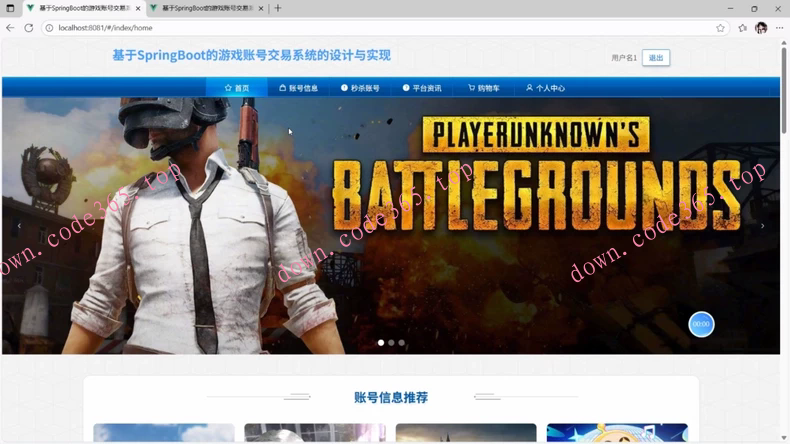Viewport: 790px width, 444px height.
Task: Open first recommended account thumbnail
Action: [164, 432]
